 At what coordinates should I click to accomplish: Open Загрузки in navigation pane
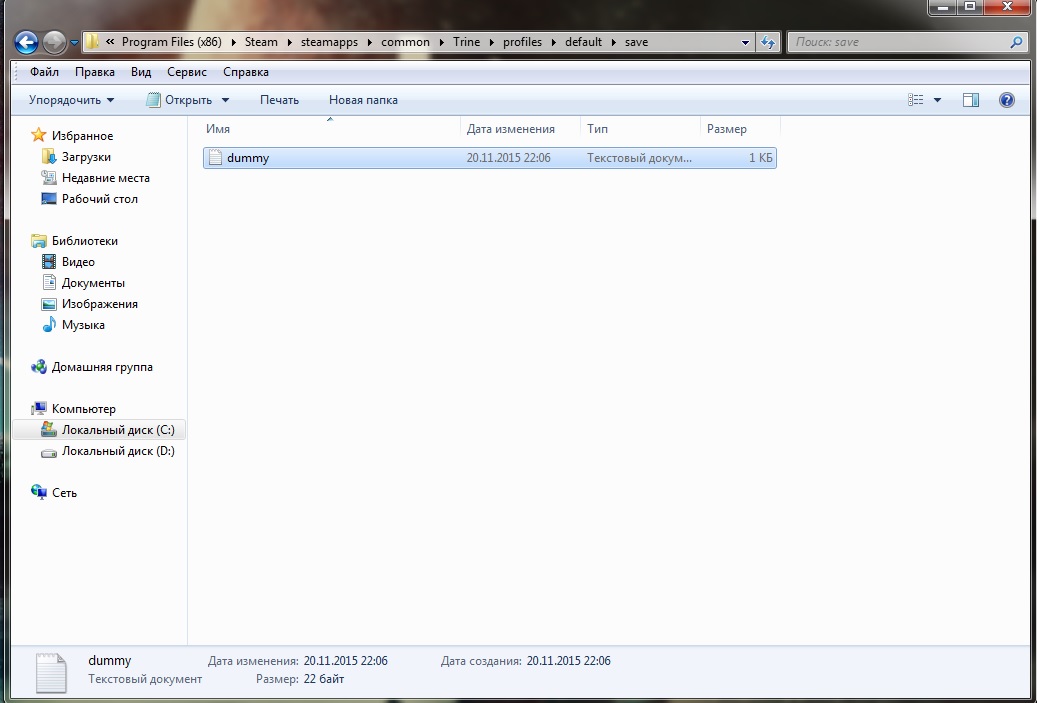[86, 157]
